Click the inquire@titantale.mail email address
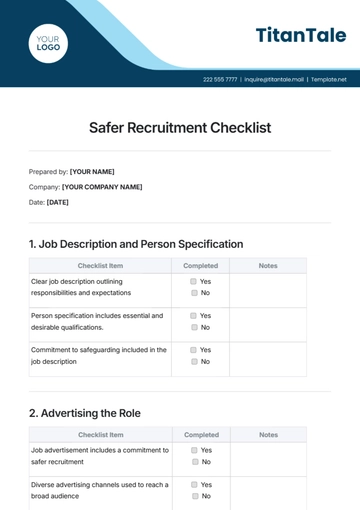Viewport: 360px width, 510px height. pyautogui.click(x=274, y=79)
